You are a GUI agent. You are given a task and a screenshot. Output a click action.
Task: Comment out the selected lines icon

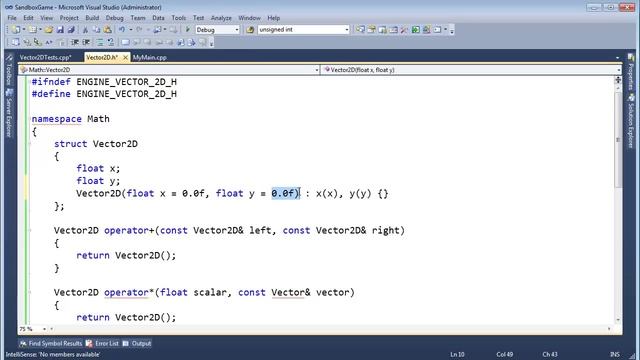(100, 42)
